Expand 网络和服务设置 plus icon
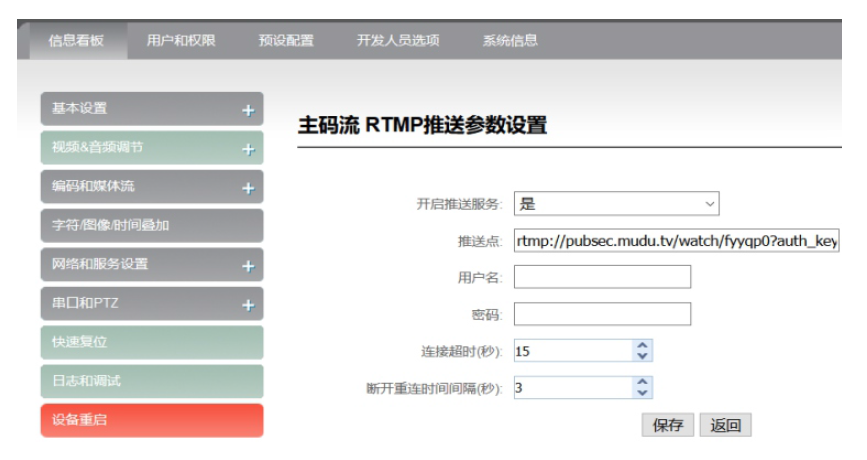Image resolution: width=867 pixels, height=460 pixels. pyautogui.click(x=248, y=266)
